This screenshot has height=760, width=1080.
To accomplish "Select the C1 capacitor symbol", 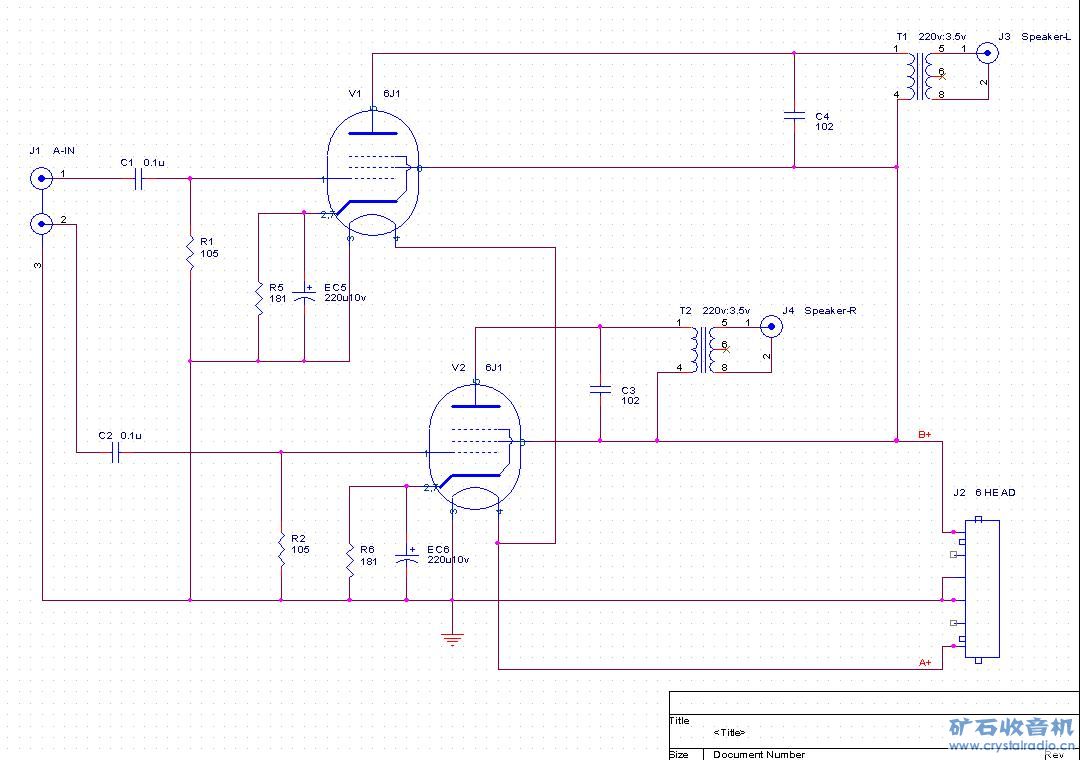I will (138, 179).
